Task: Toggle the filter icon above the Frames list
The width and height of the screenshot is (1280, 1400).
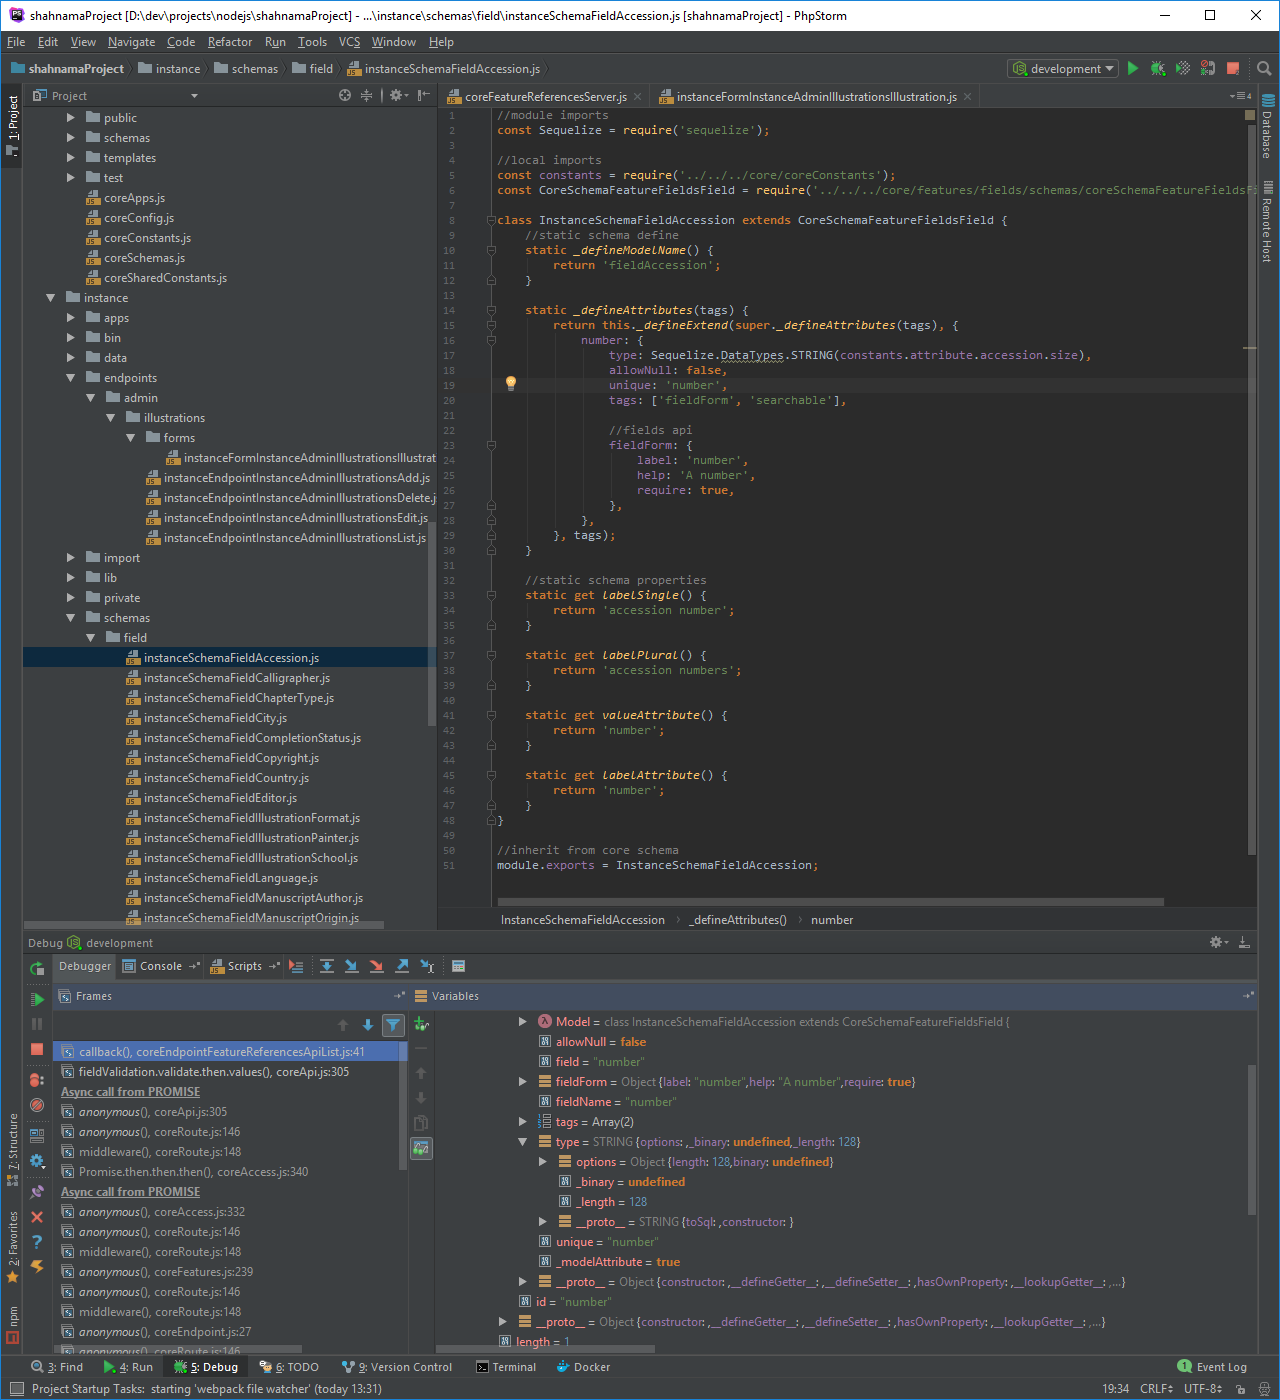Action: [x=393, y=1025]
